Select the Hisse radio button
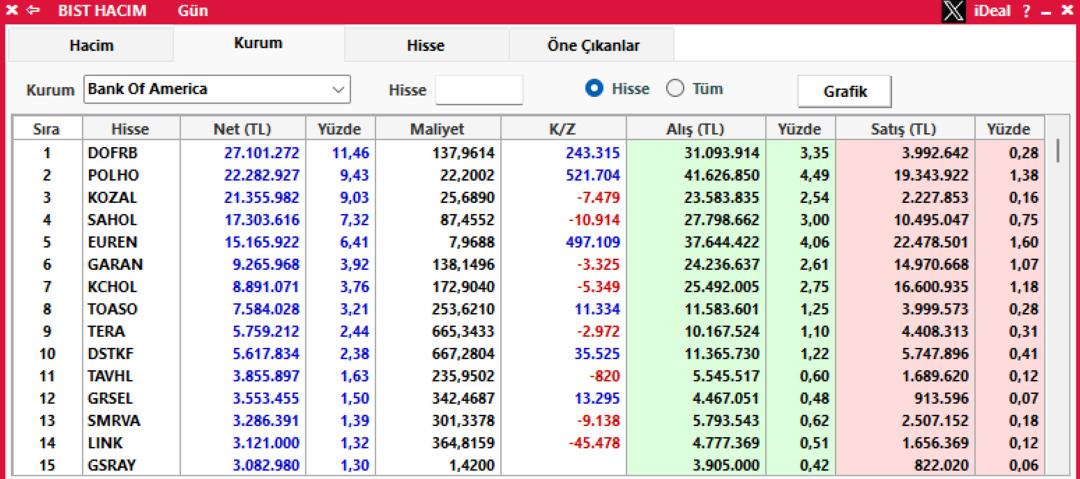This screenshot has height=479, width=1080. pos(594,89)
